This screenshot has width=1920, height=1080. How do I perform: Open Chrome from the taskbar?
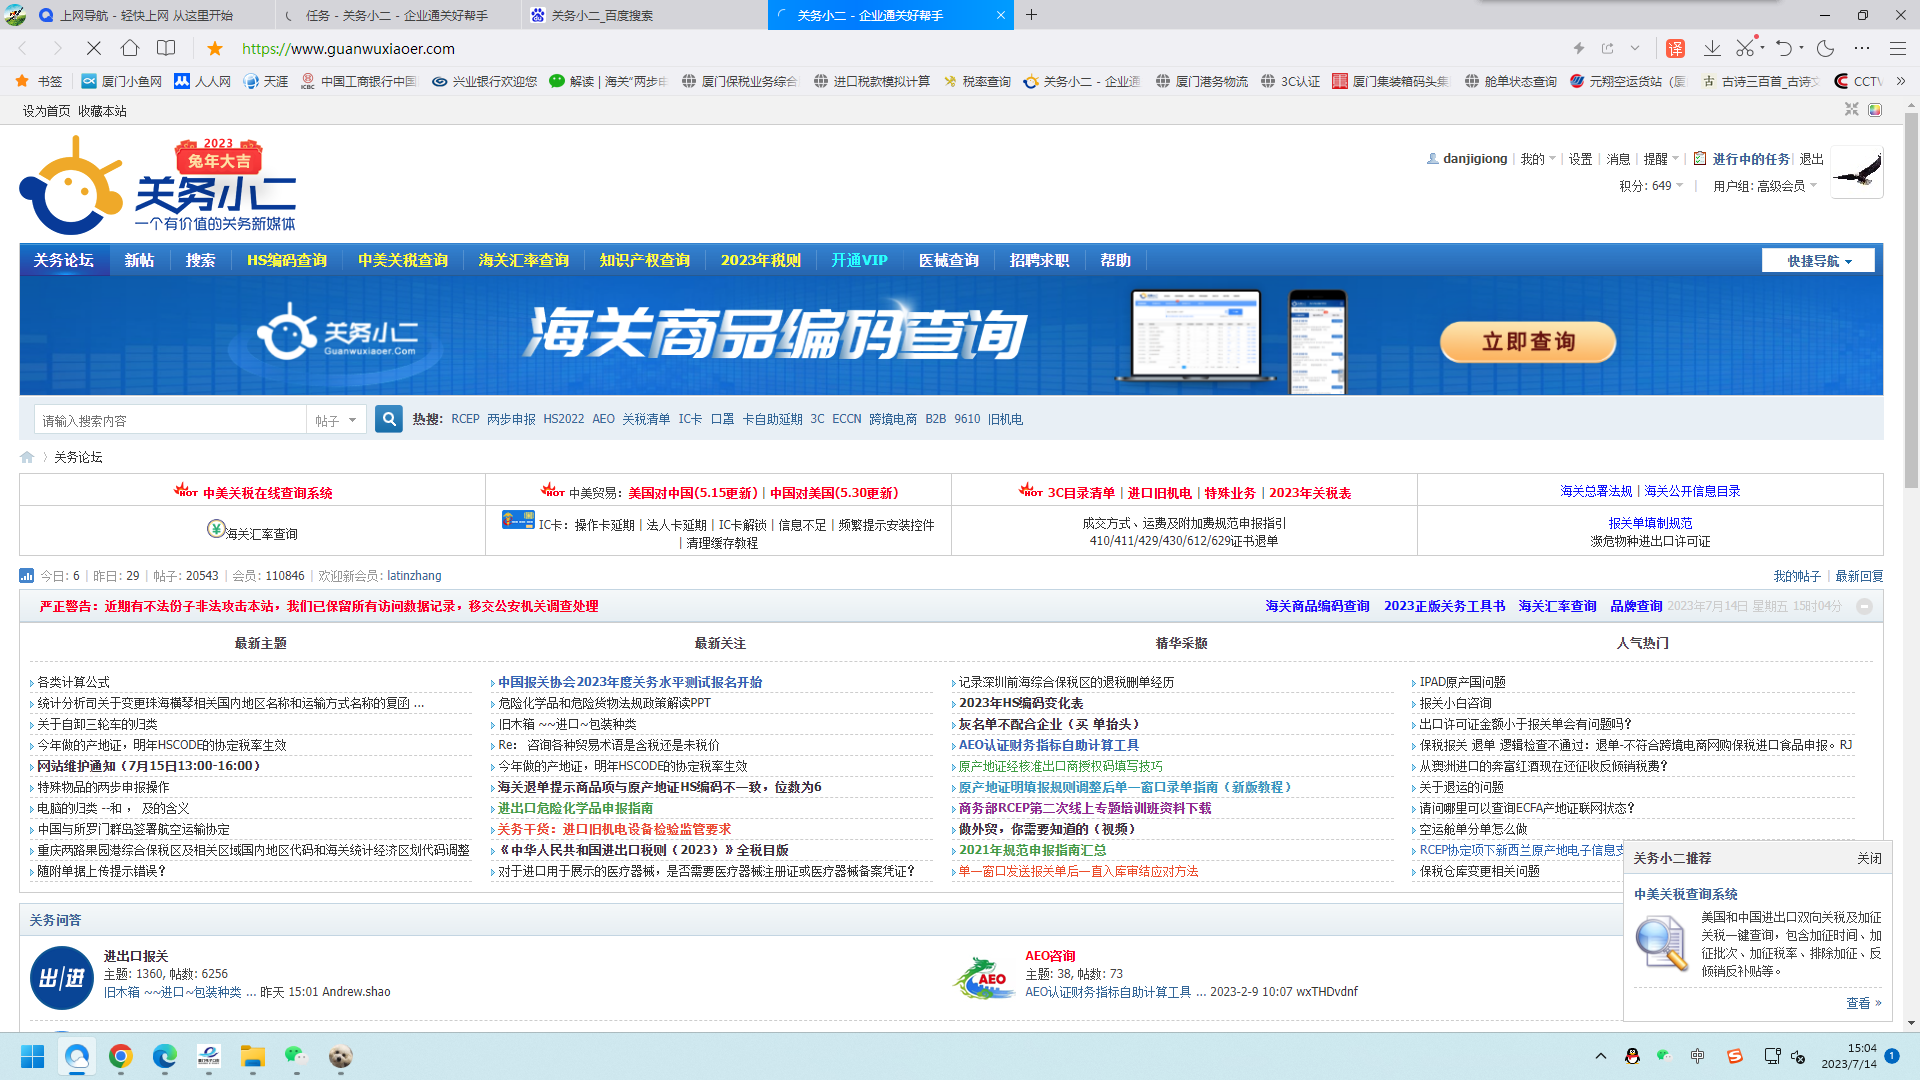coord(121,1056)
